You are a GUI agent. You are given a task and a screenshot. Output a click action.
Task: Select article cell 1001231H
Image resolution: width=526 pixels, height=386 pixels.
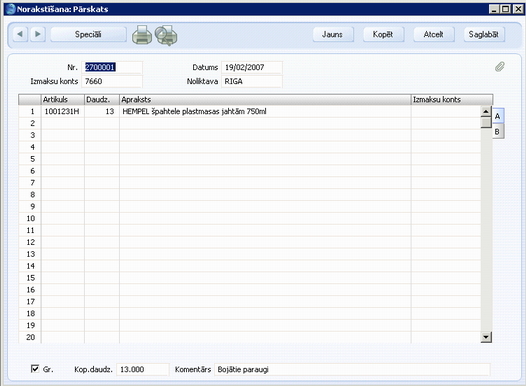pyautogui.click(x=63, y=111)
